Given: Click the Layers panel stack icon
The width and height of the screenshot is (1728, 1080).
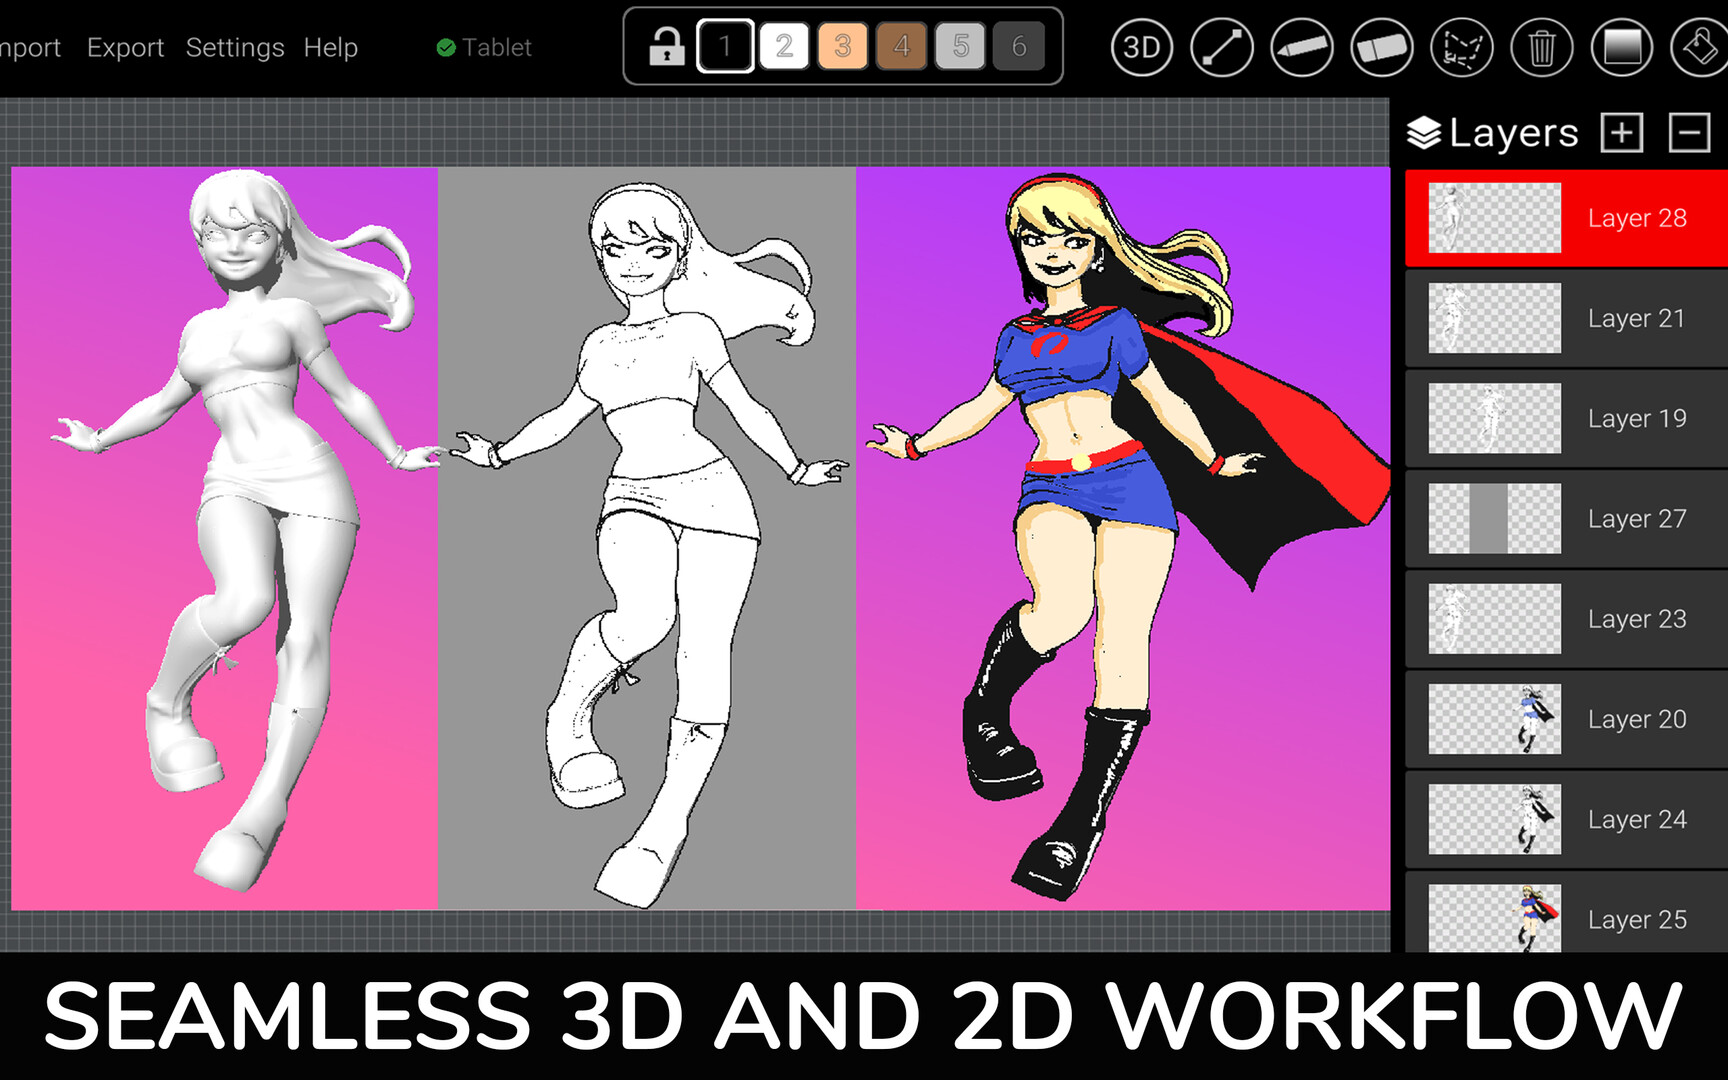Looking at the screenshot, I should tap(1424, 131).
